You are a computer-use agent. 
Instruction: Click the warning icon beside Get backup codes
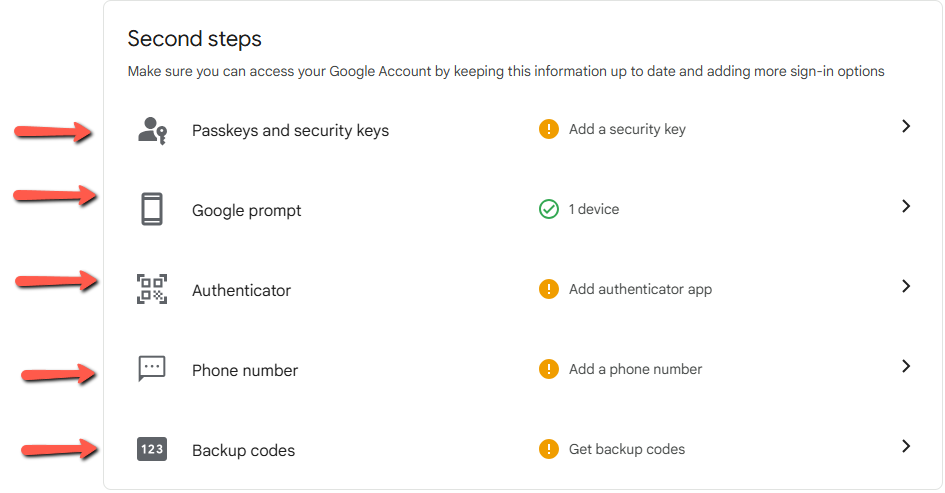pos(548,449)
